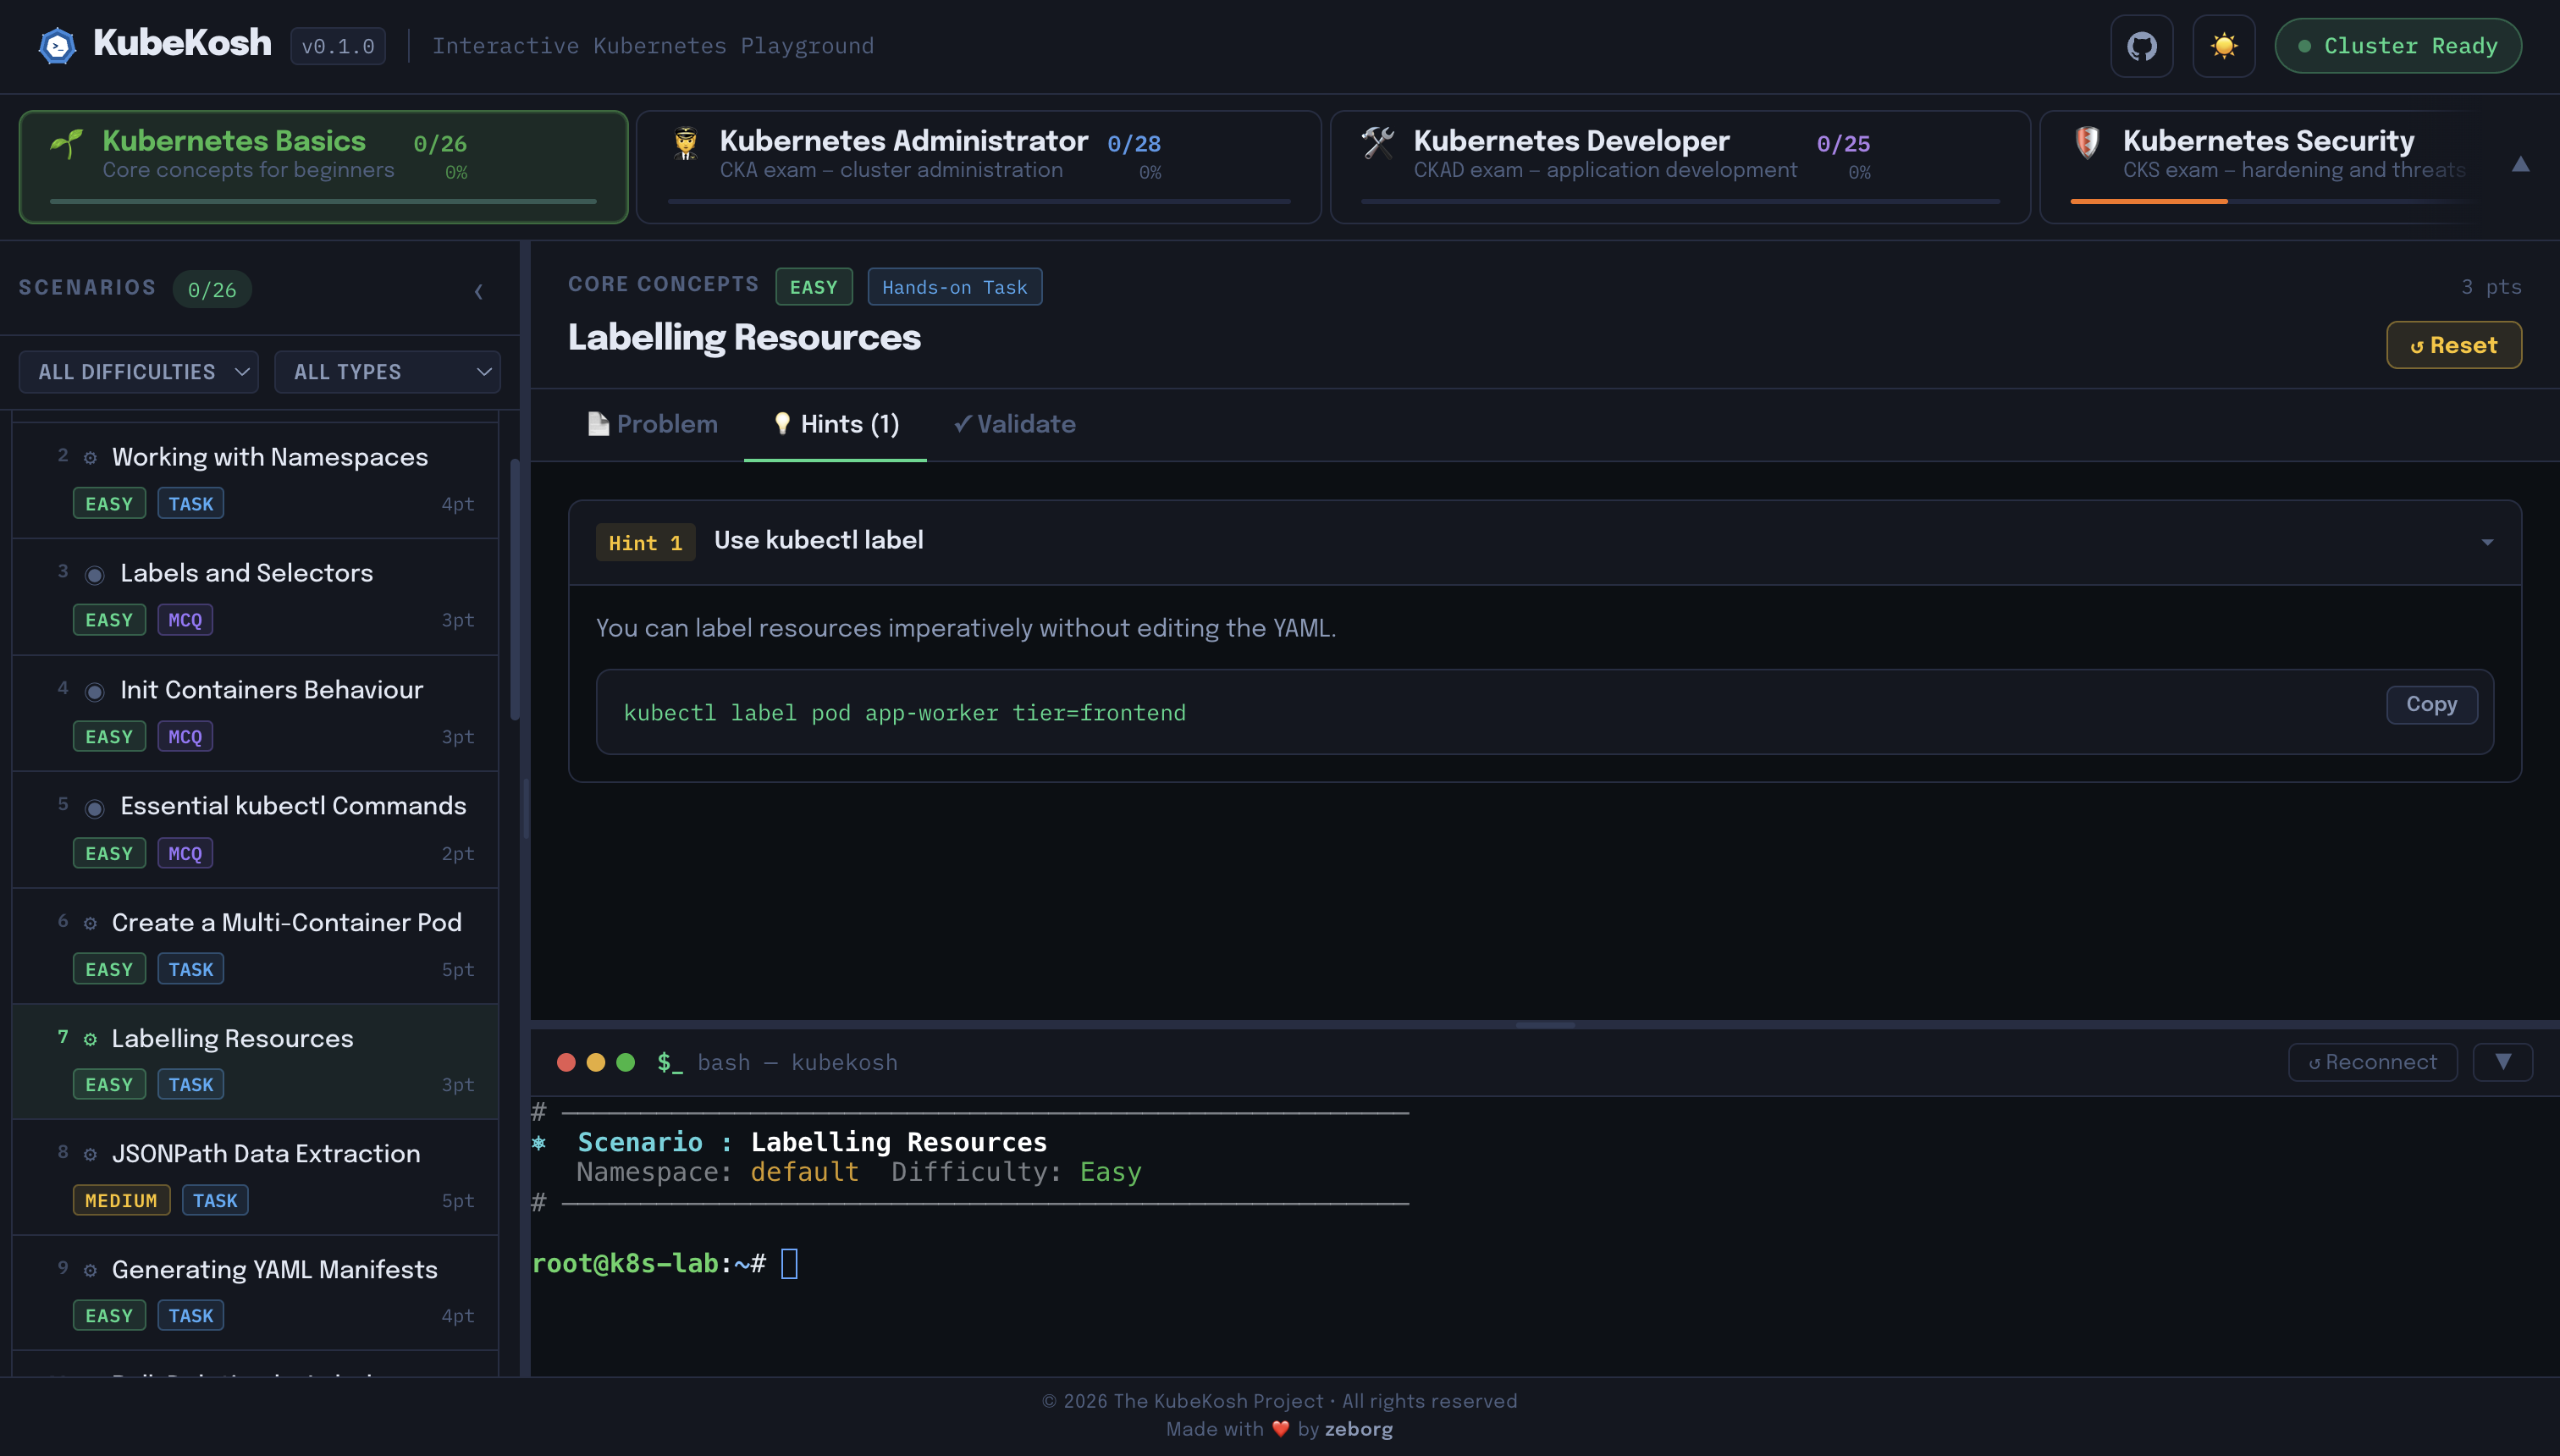Image resolution: width=2560 pixels, height=1456 pixels.
Task: Open the Init Containers Behaviour scenario
Action: [x=255, y=714]
